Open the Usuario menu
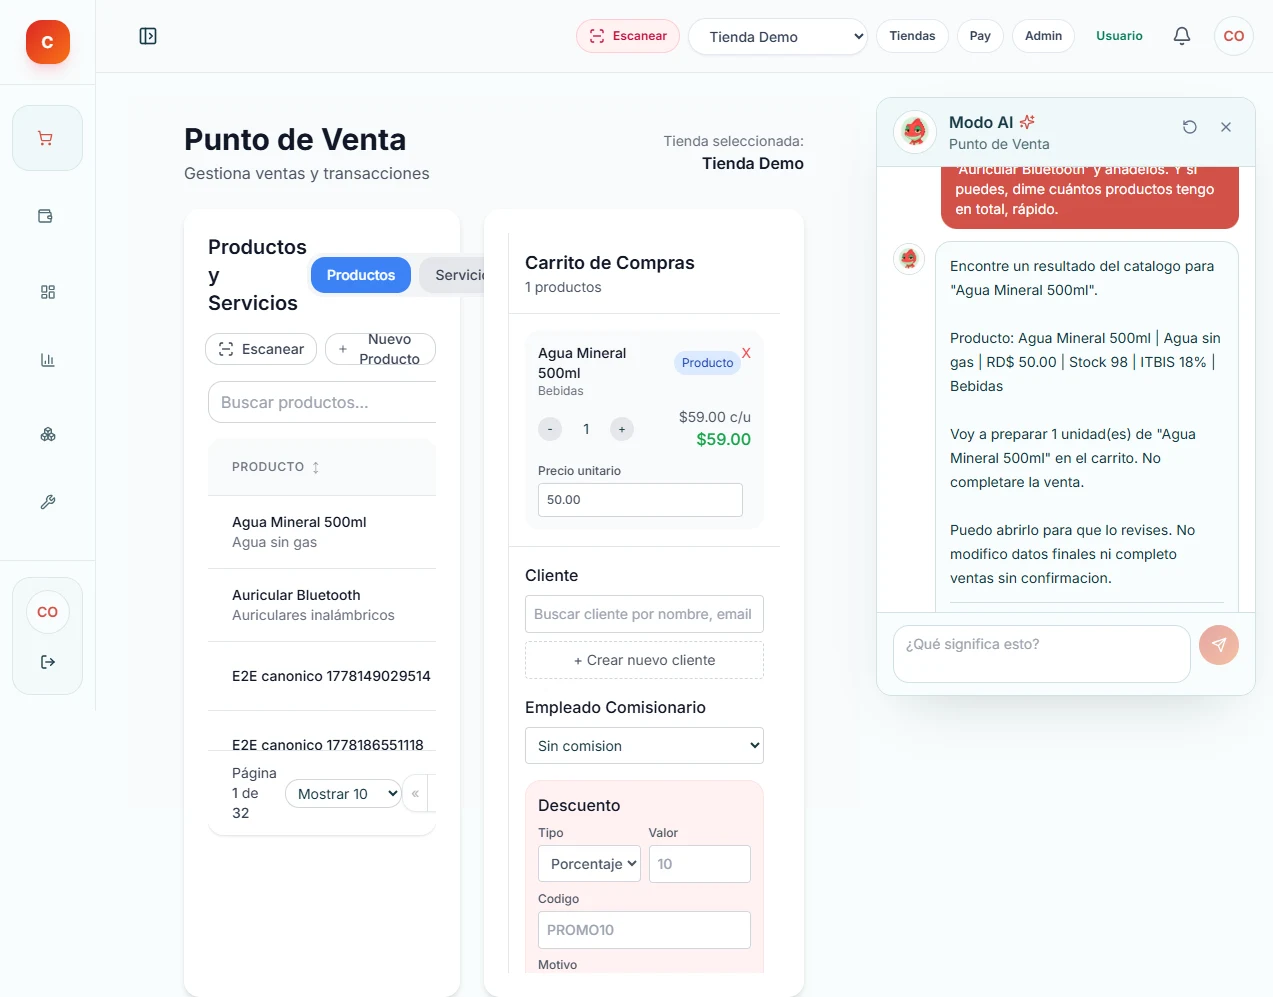1273x997 pixels. pos(1119,36)
